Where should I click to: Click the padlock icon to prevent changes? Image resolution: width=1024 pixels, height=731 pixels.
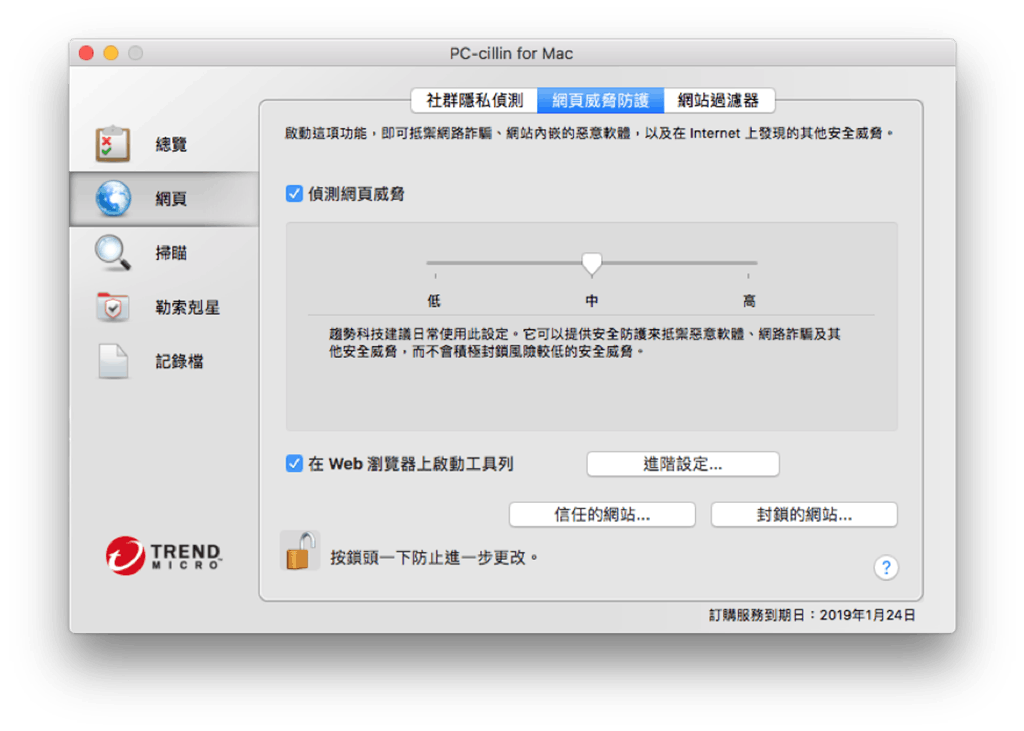click(x=300, y=551)
